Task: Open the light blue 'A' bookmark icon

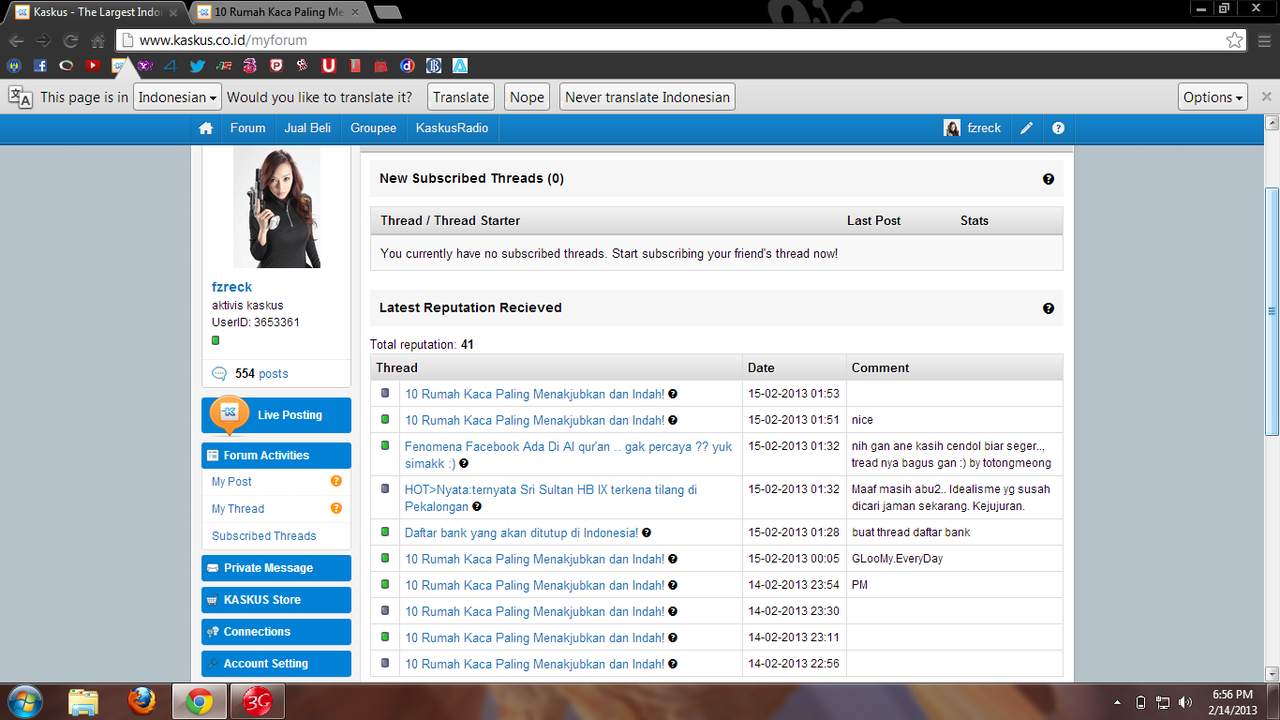Action: pyautogui.click(x=460, y=65)
